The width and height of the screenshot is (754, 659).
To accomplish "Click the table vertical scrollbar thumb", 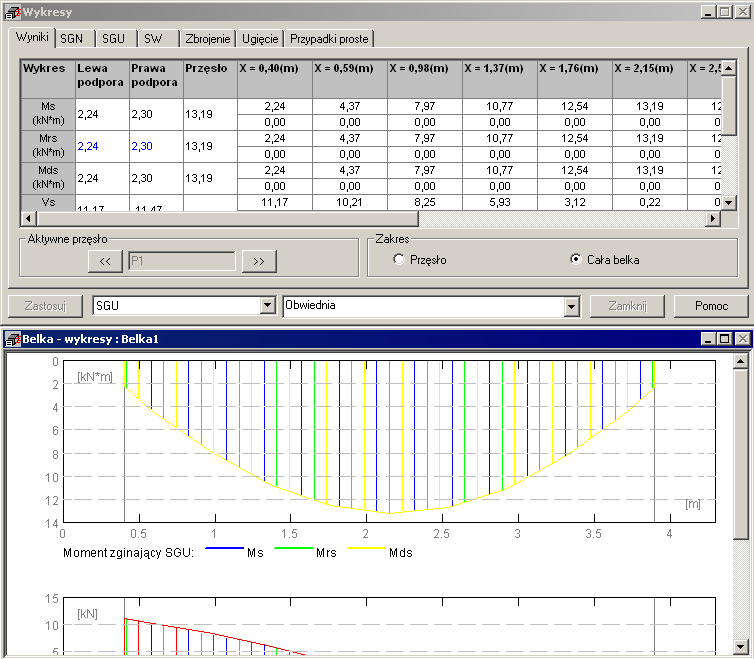I will click(x=729, y=105).
